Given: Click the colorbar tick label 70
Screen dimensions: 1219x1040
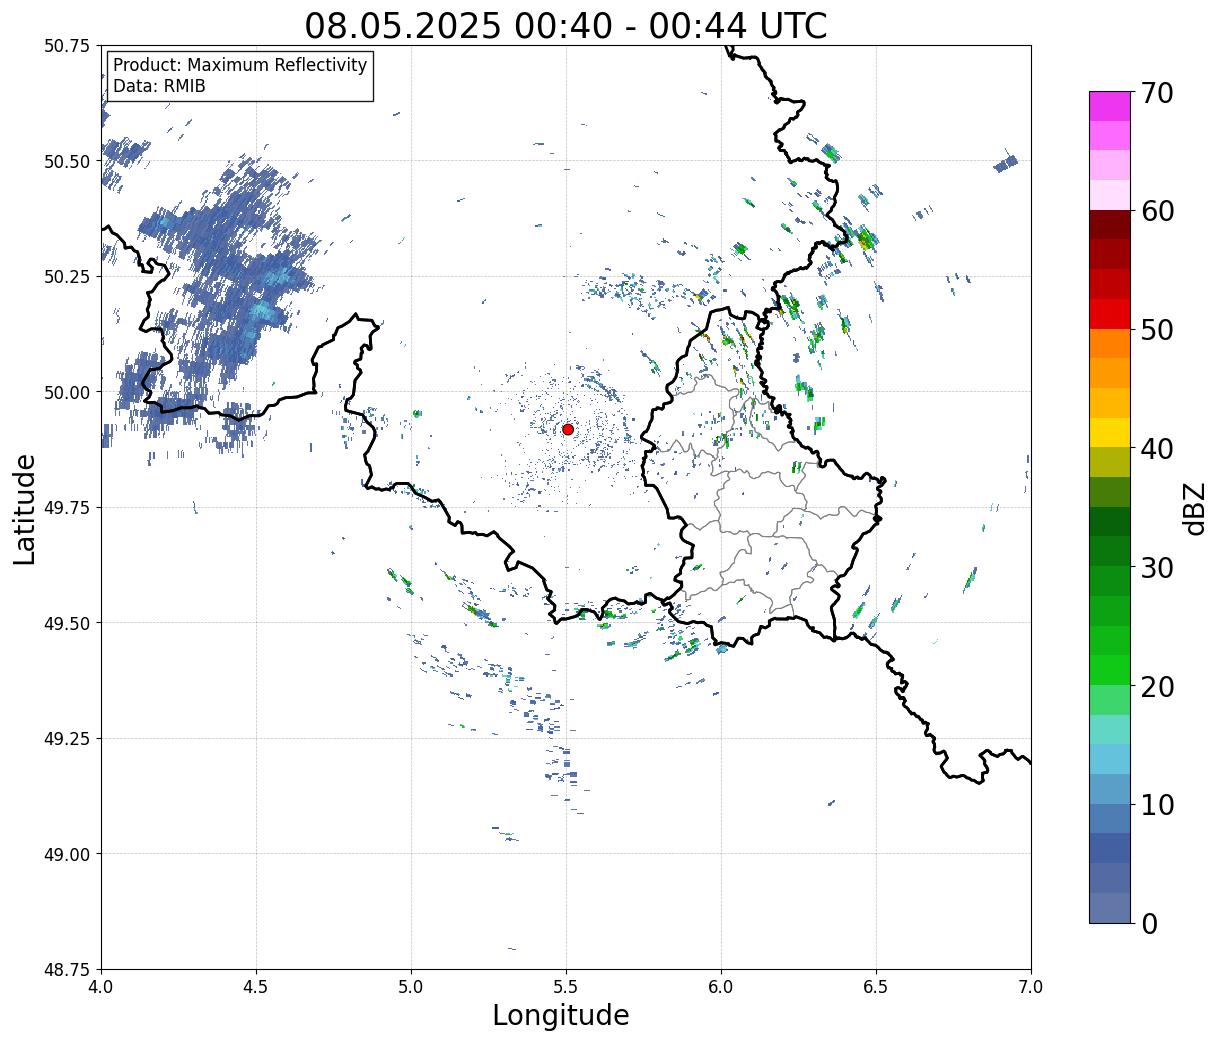Looking at the screenshot, I should [x=1157, y=93].
